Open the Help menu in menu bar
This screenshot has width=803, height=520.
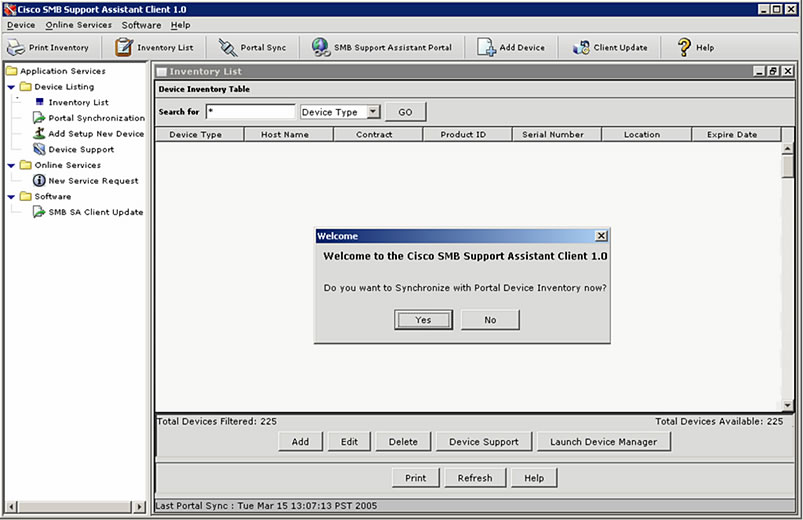180,25
